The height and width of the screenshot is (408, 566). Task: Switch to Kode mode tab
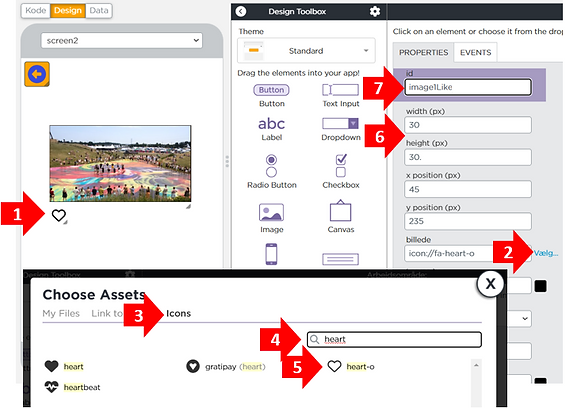coord(35,10)
